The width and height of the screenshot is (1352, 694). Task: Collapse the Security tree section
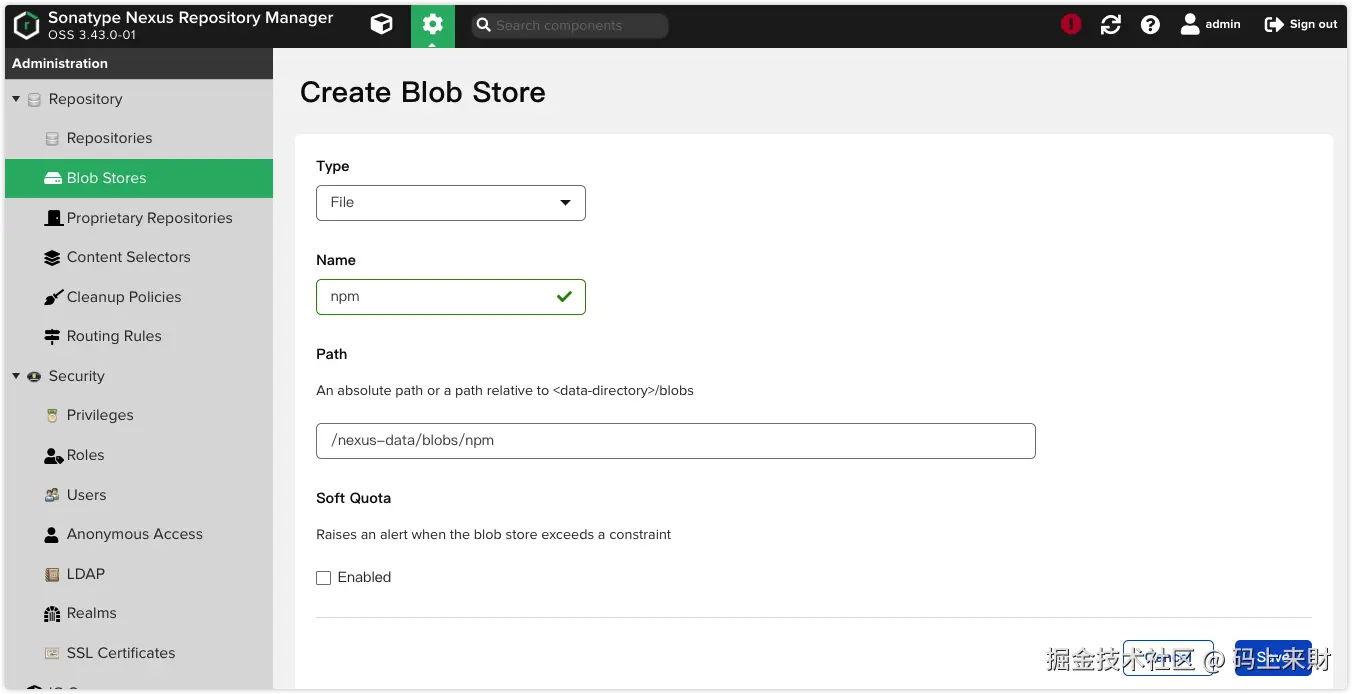(16, 376)
